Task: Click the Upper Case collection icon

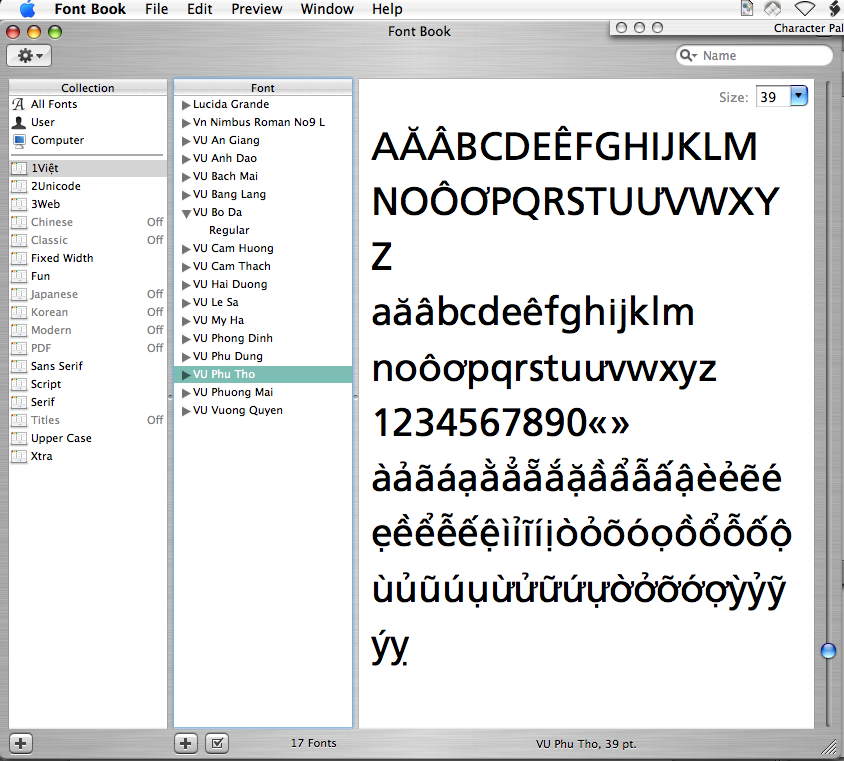Action: click(19, 438)
